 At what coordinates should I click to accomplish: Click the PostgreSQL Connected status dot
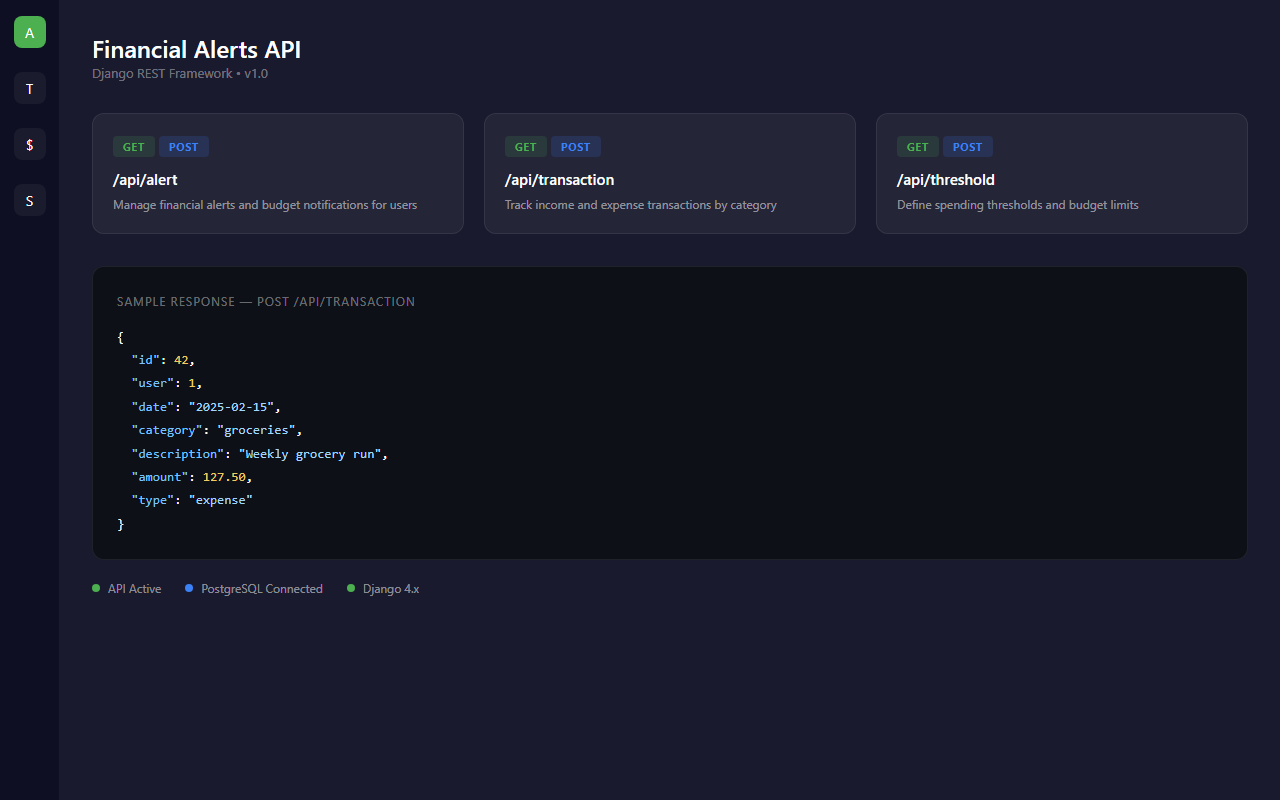(188, 588)
